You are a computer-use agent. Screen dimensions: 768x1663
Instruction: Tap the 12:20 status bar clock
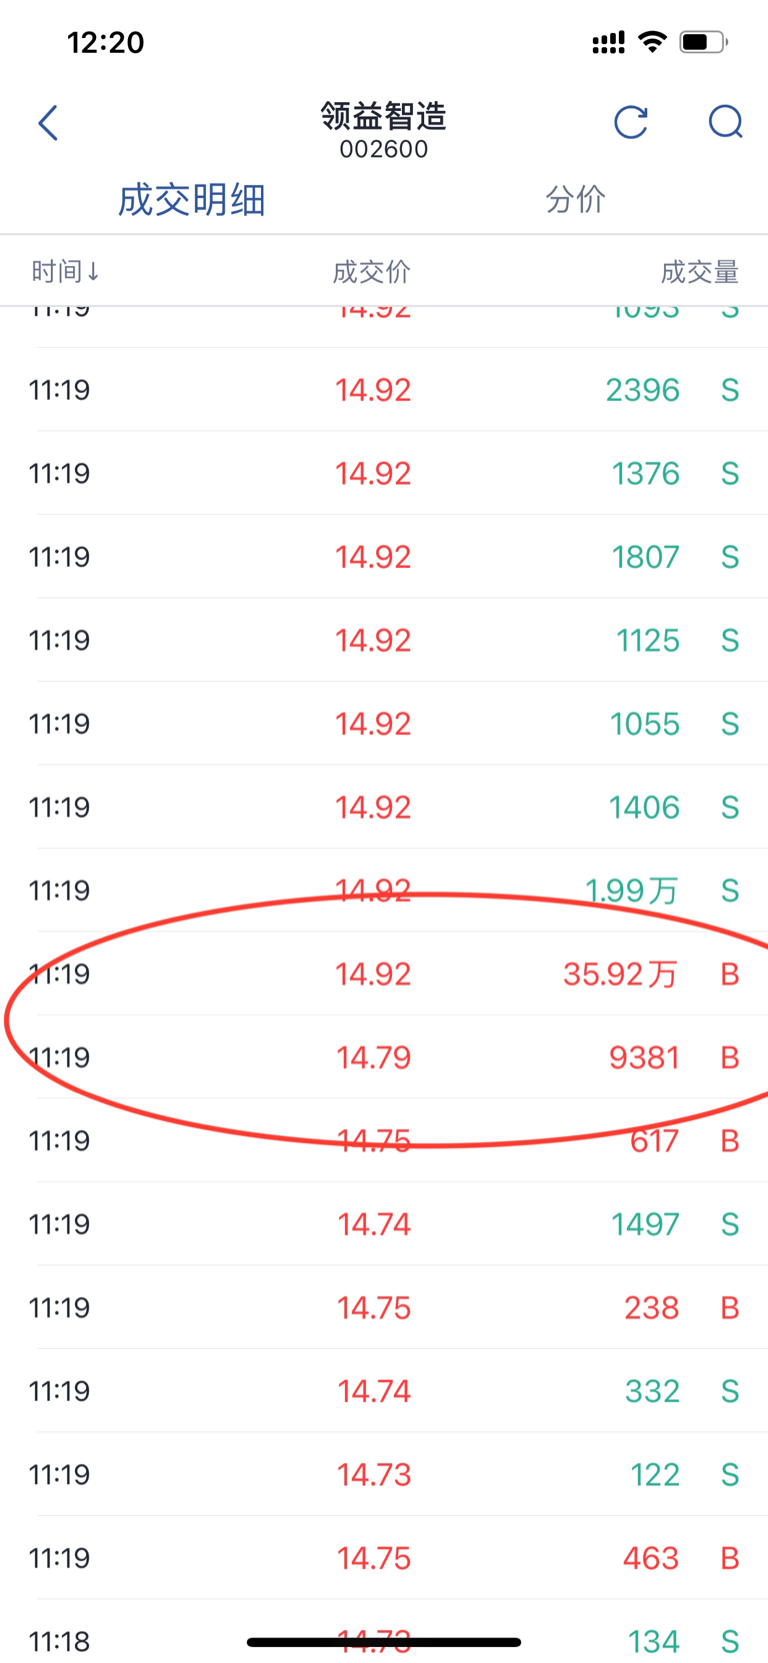pyautogui.click(x=105, y=42)
